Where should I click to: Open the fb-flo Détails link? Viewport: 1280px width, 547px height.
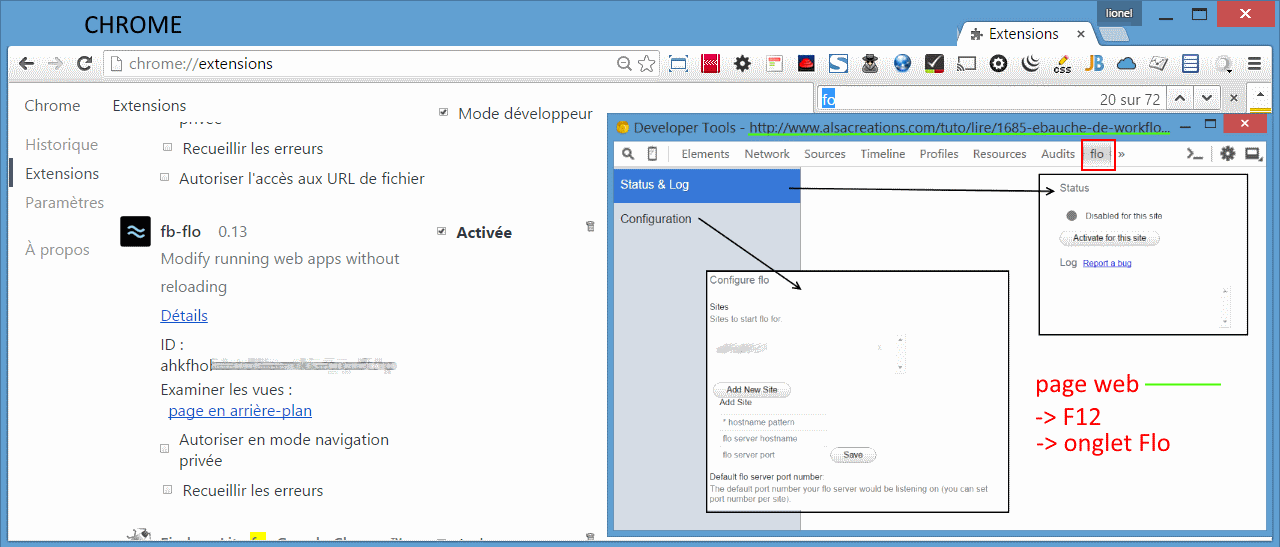[184, 315]
